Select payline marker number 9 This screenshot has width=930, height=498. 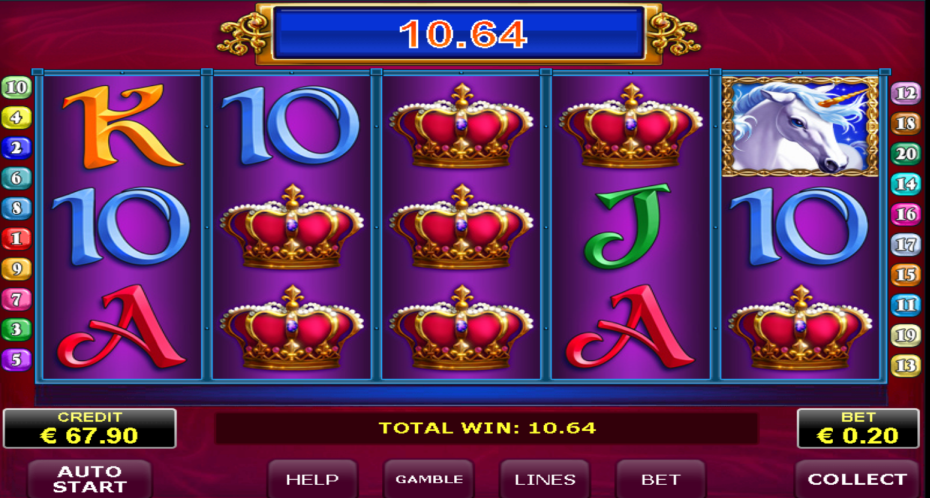17,269
